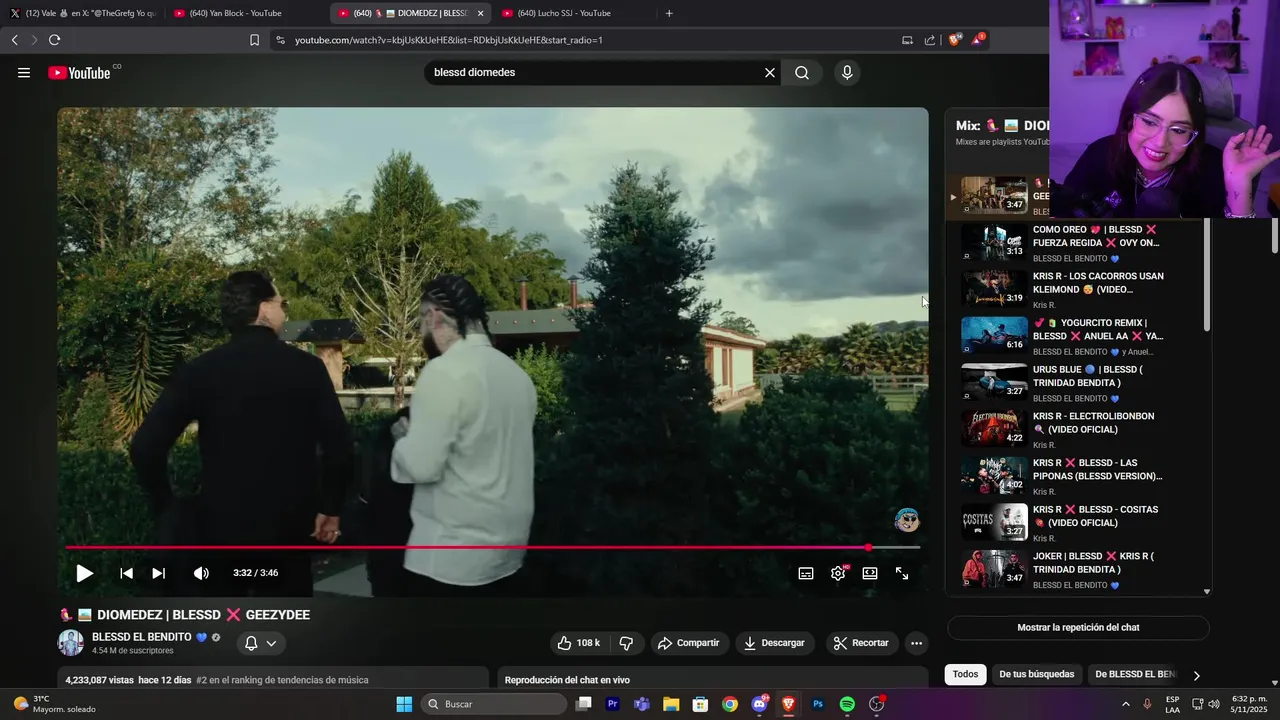Click the red progress scrubber handle
This screenshot has height=720, width=1280.
[868, 547]
